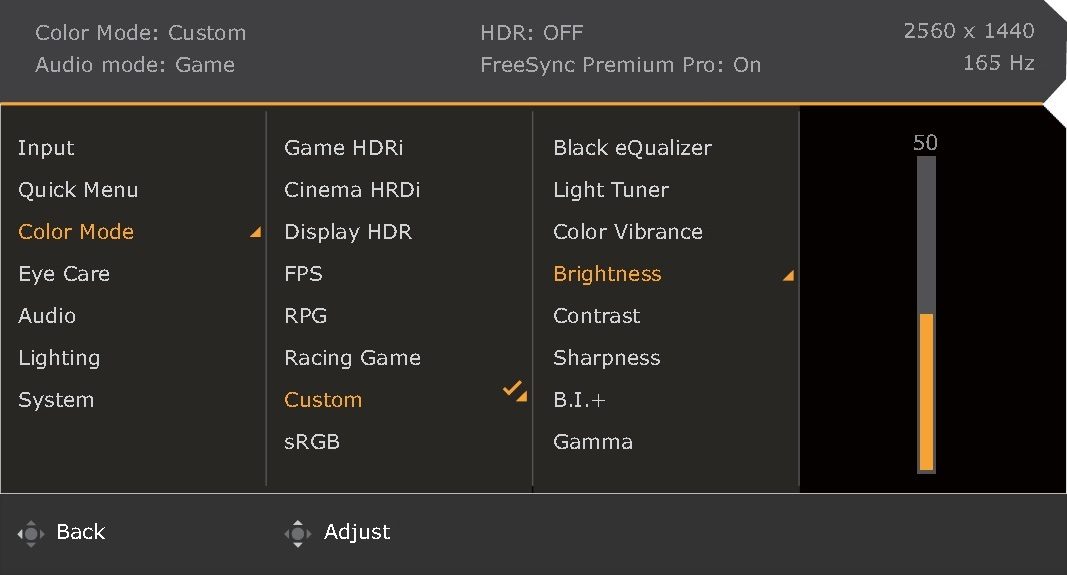
Task: Select the Eye Care menu item
Action: [x=64, y=274]
